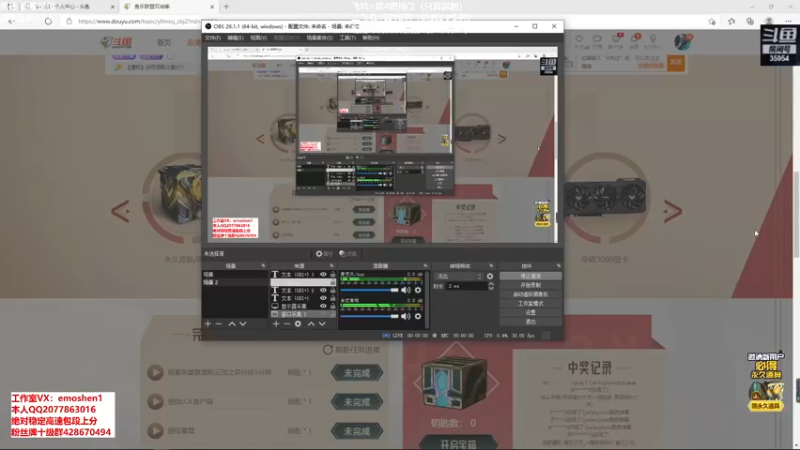Adjust the 台式音频 volume slider
800x450 pixels.
click(x=369, y=316)
